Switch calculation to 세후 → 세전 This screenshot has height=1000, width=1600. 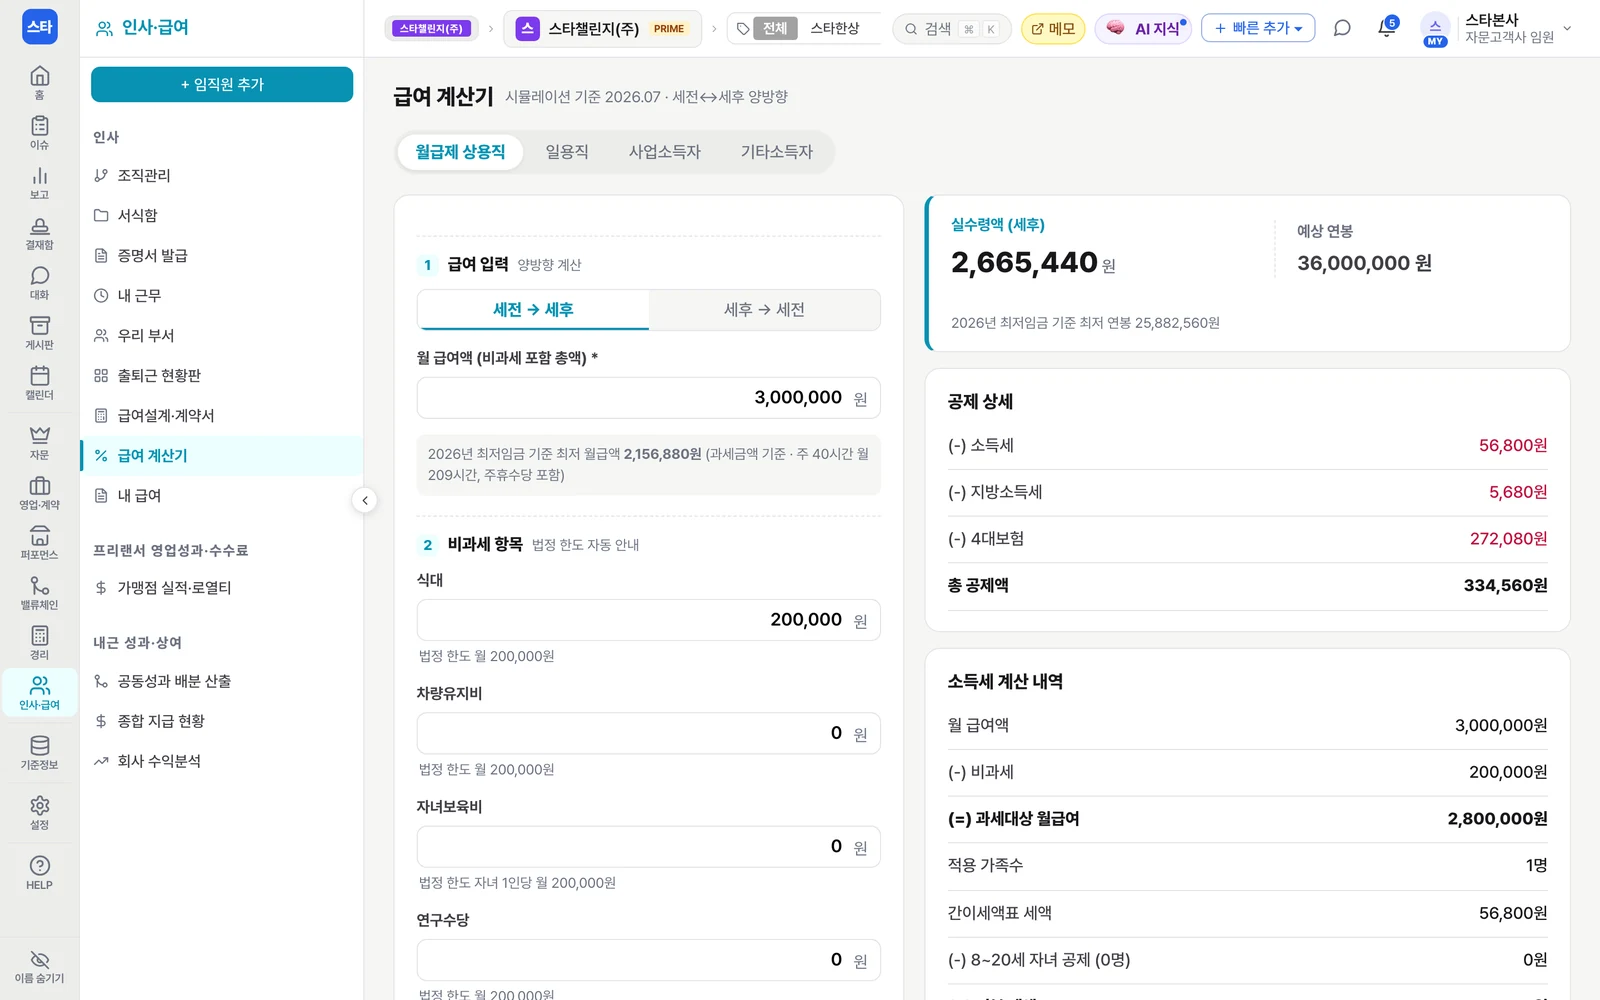[x=764, y=310]
